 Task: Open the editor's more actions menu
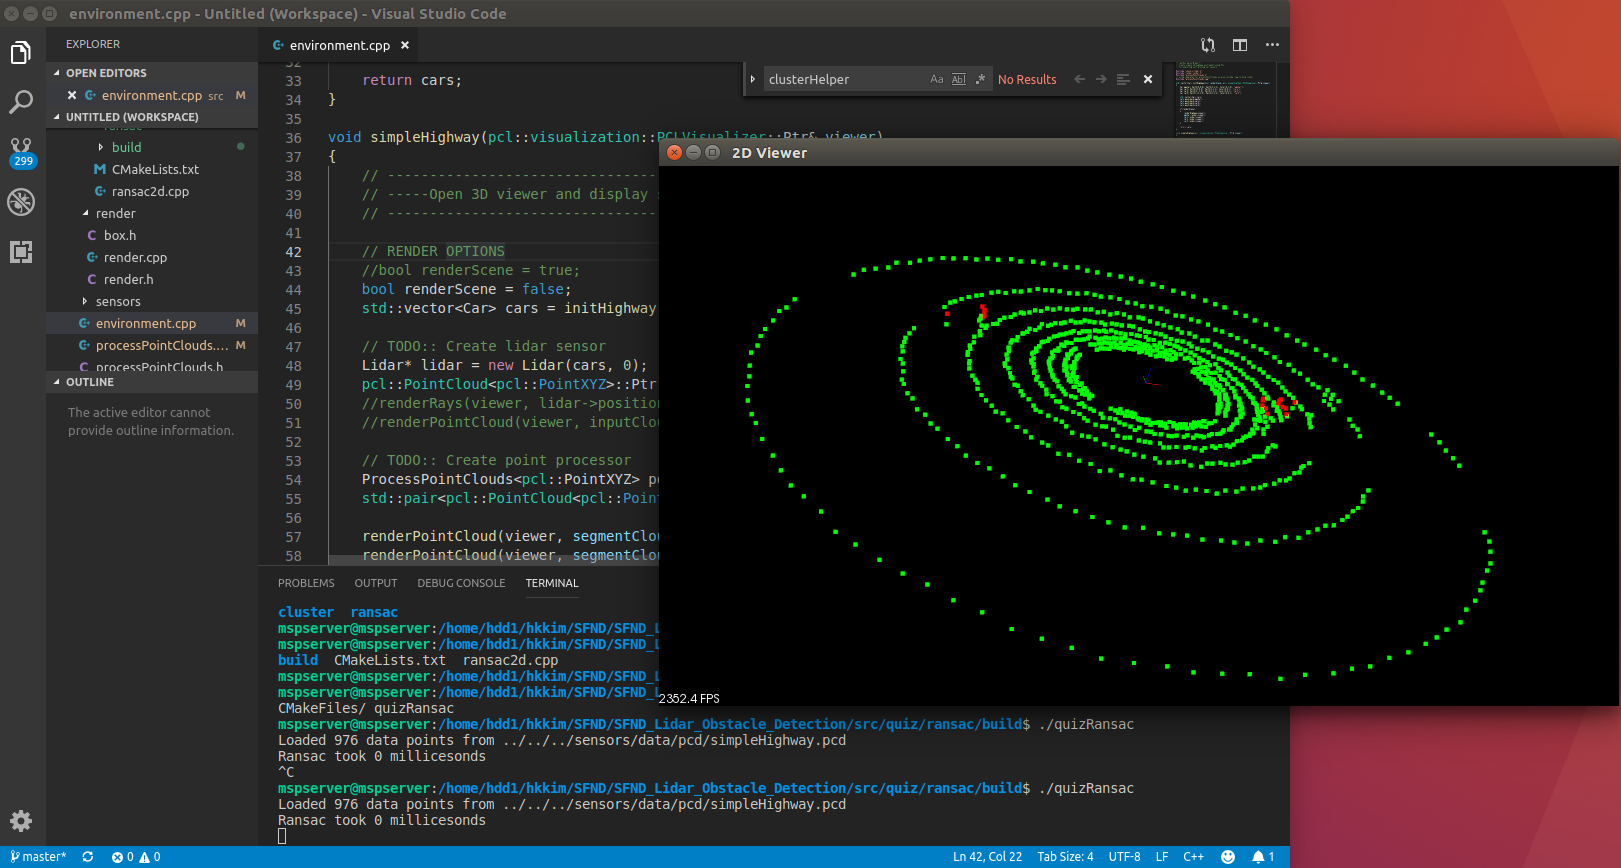pos(1272,45)
